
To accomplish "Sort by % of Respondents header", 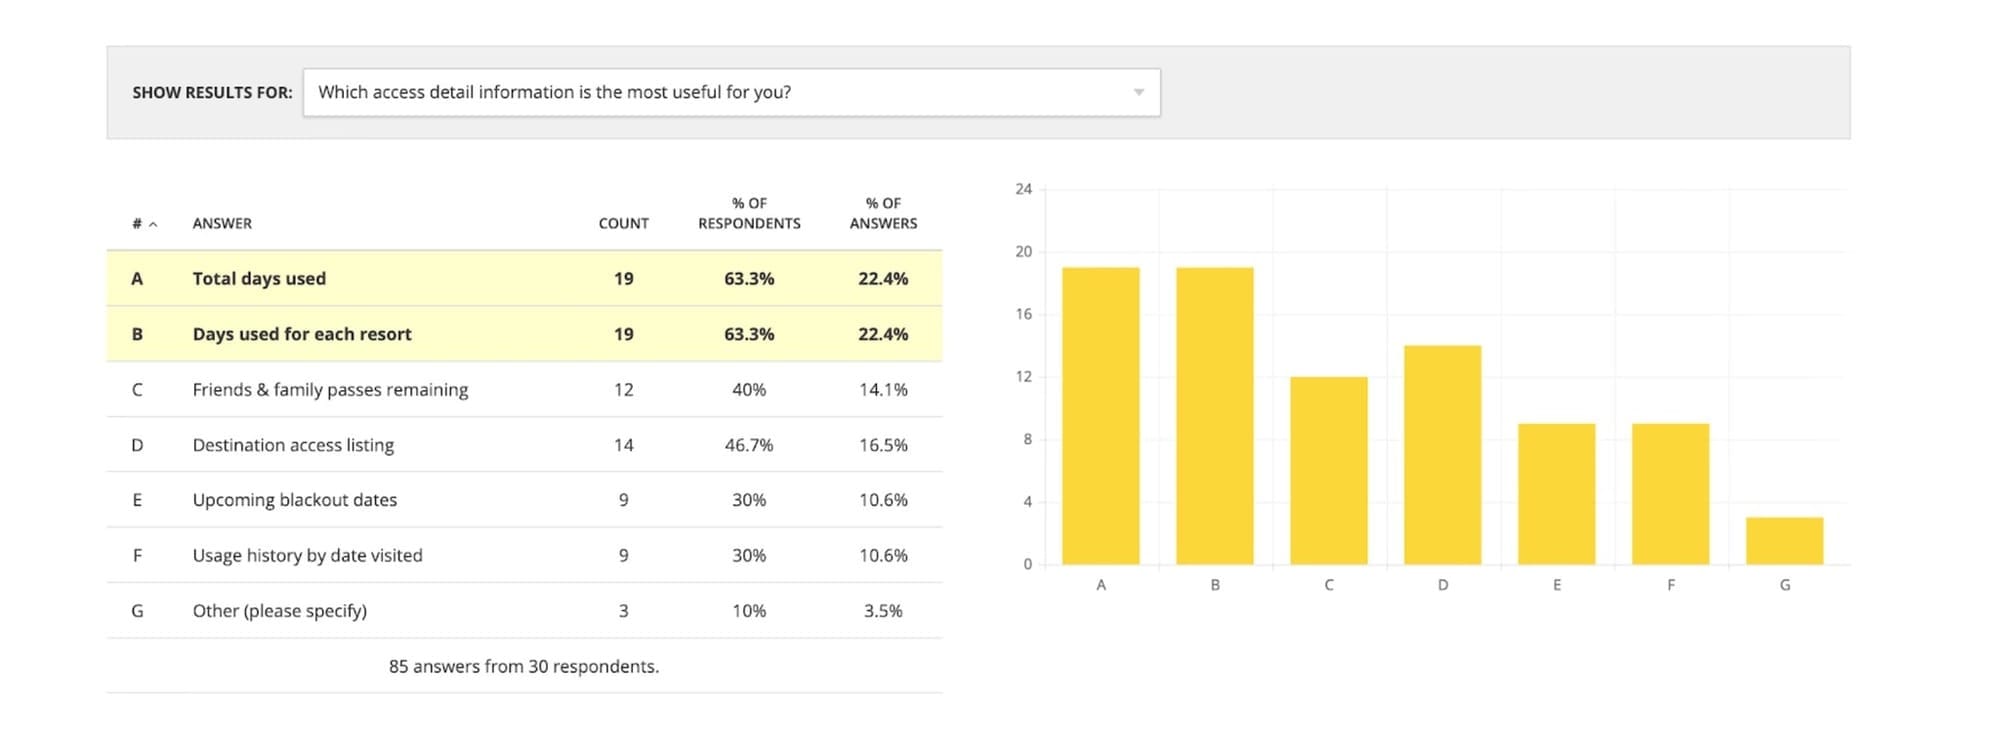I will (749, 213).
